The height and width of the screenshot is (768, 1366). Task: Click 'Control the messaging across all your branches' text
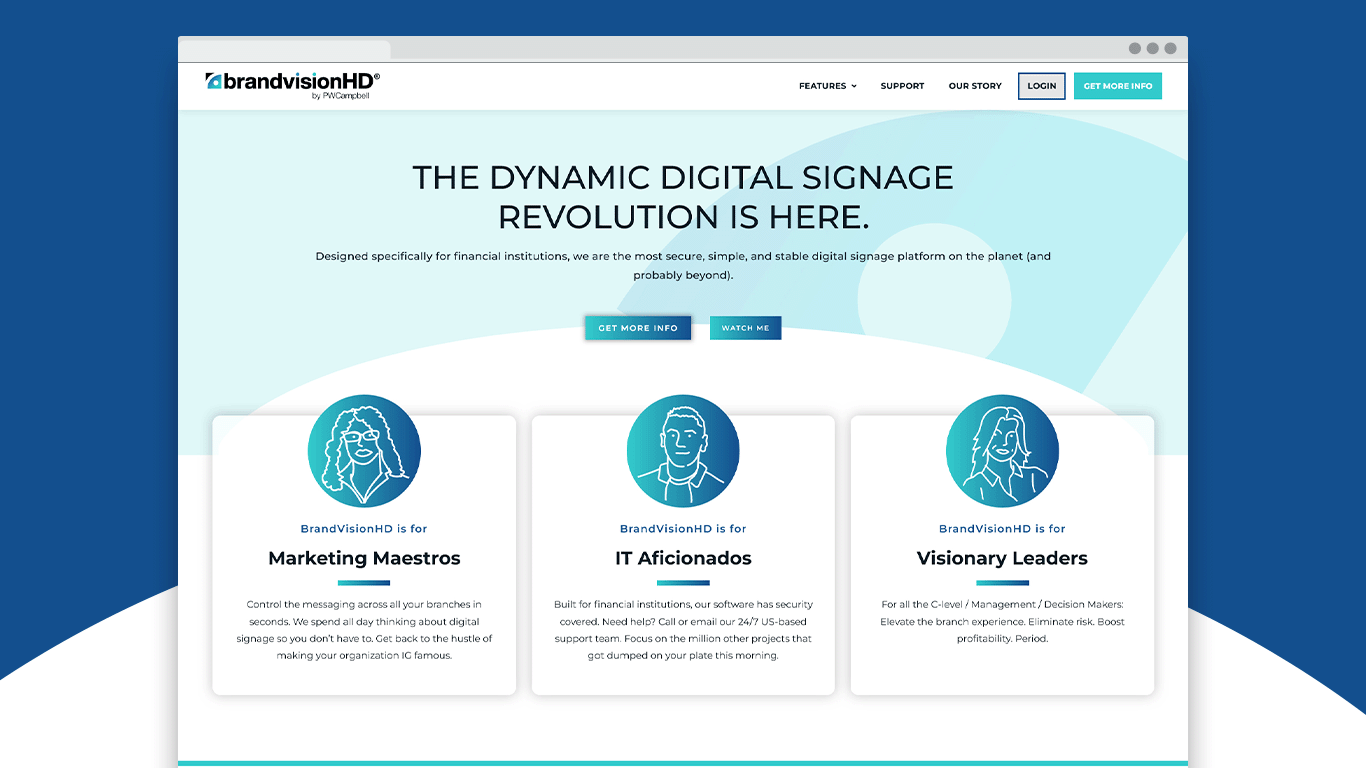(364, 630)
